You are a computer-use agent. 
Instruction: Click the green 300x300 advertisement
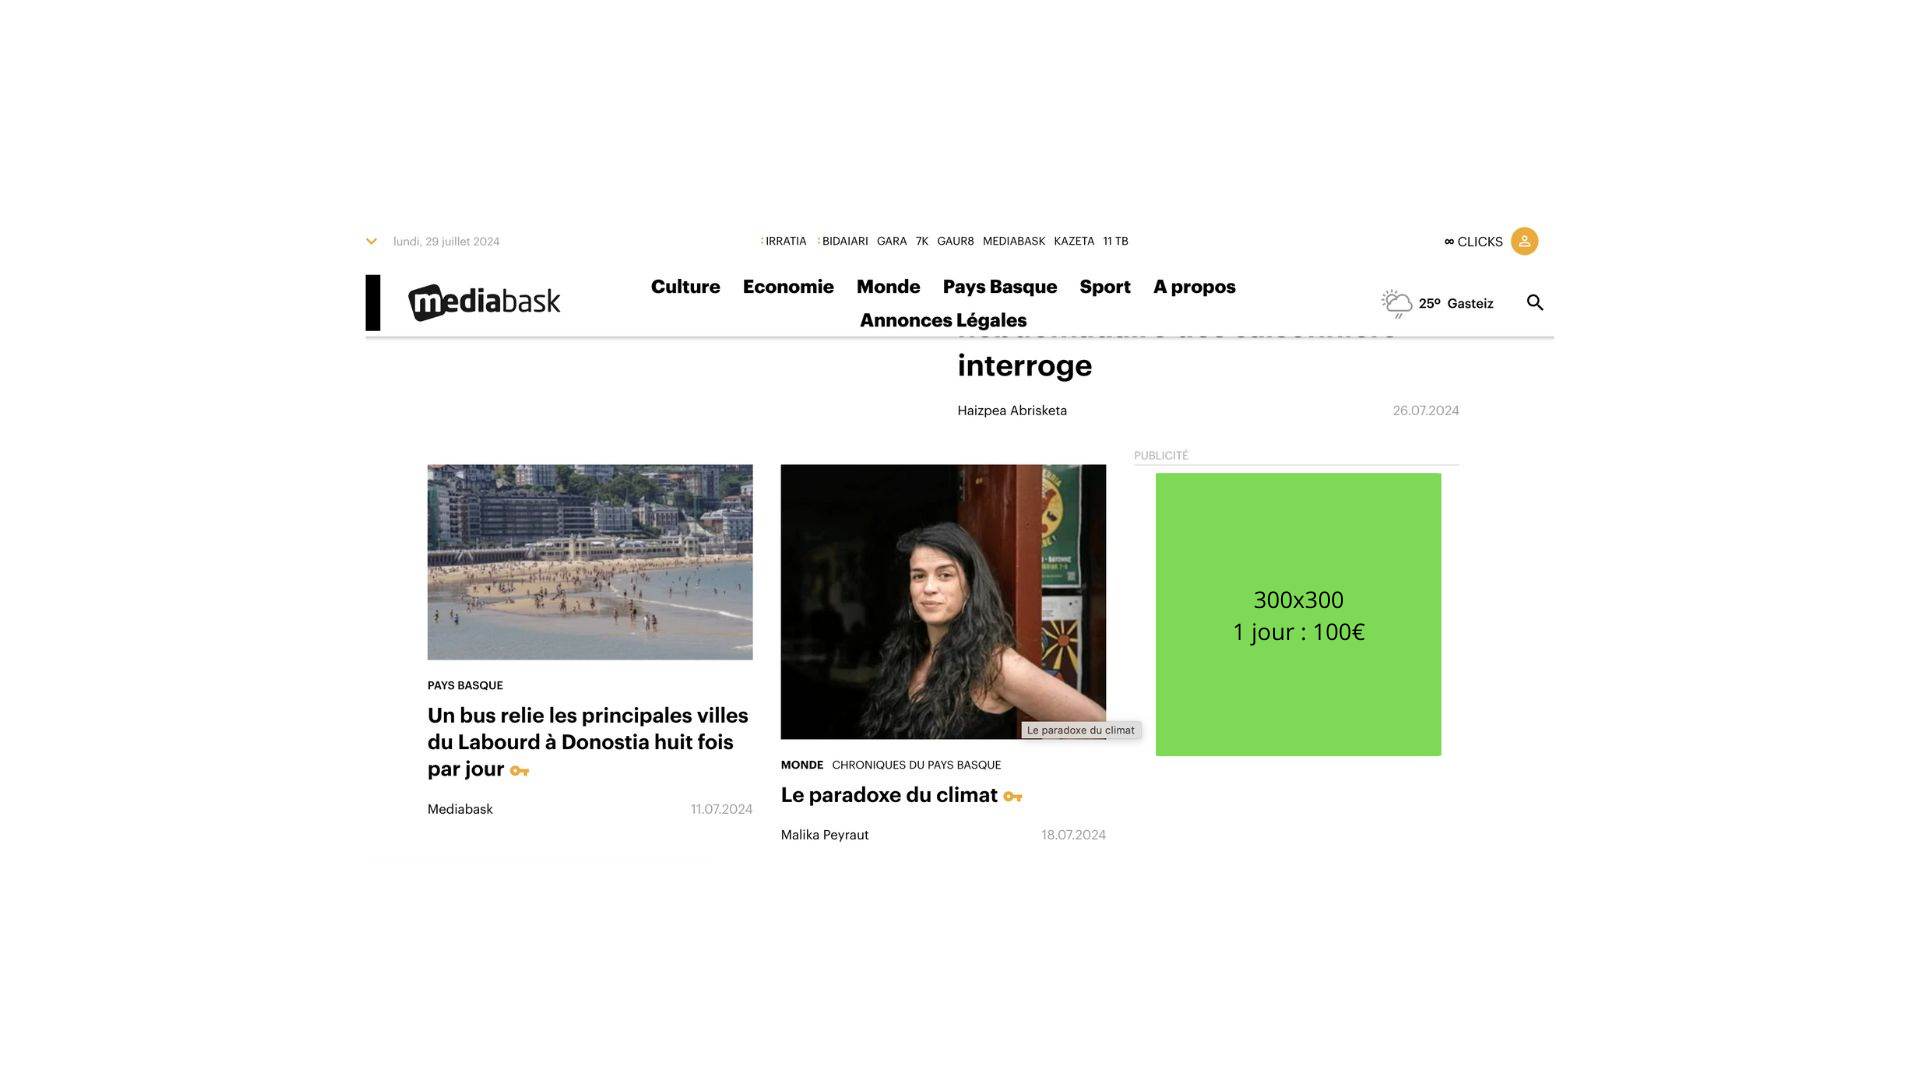coord(1298,614)
